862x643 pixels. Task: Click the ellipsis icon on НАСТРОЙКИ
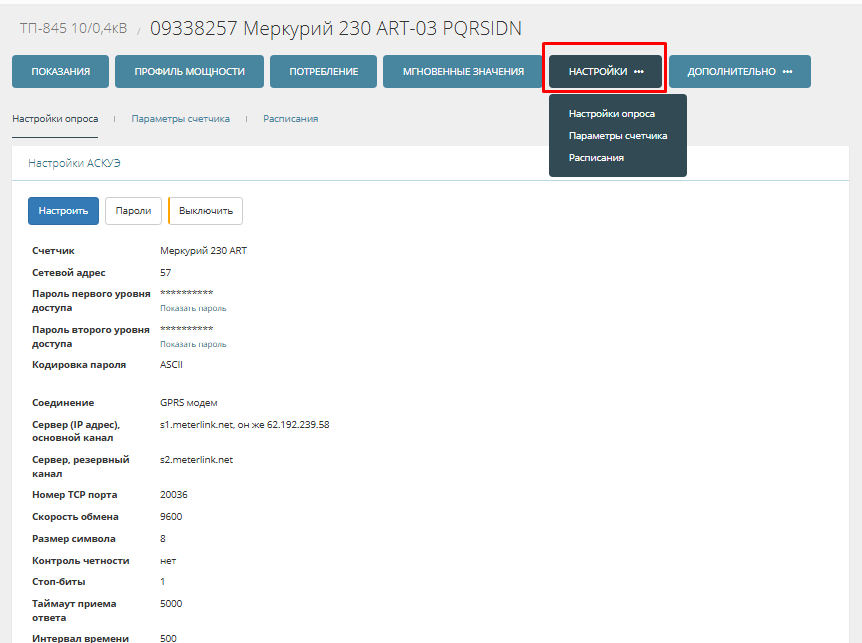click(639, 72)
